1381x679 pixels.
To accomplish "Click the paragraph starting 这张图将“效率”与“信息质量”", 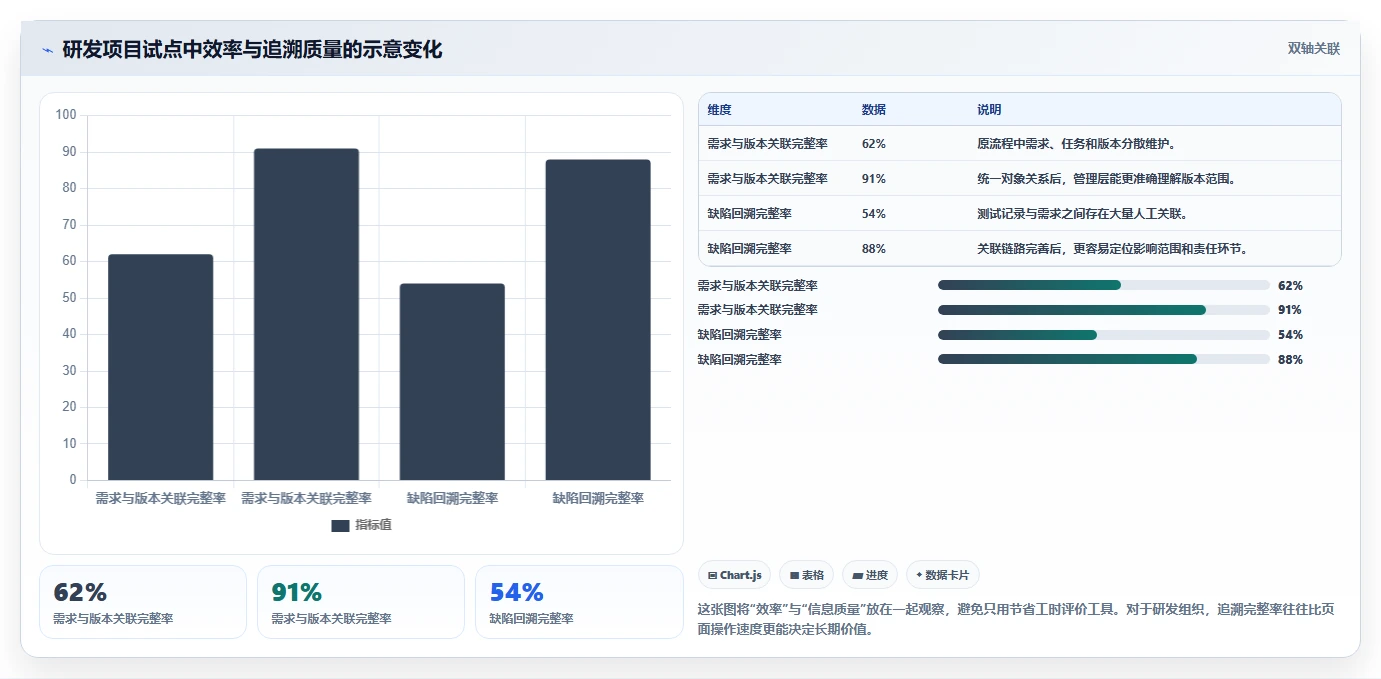I will (x=1015, y=619).
